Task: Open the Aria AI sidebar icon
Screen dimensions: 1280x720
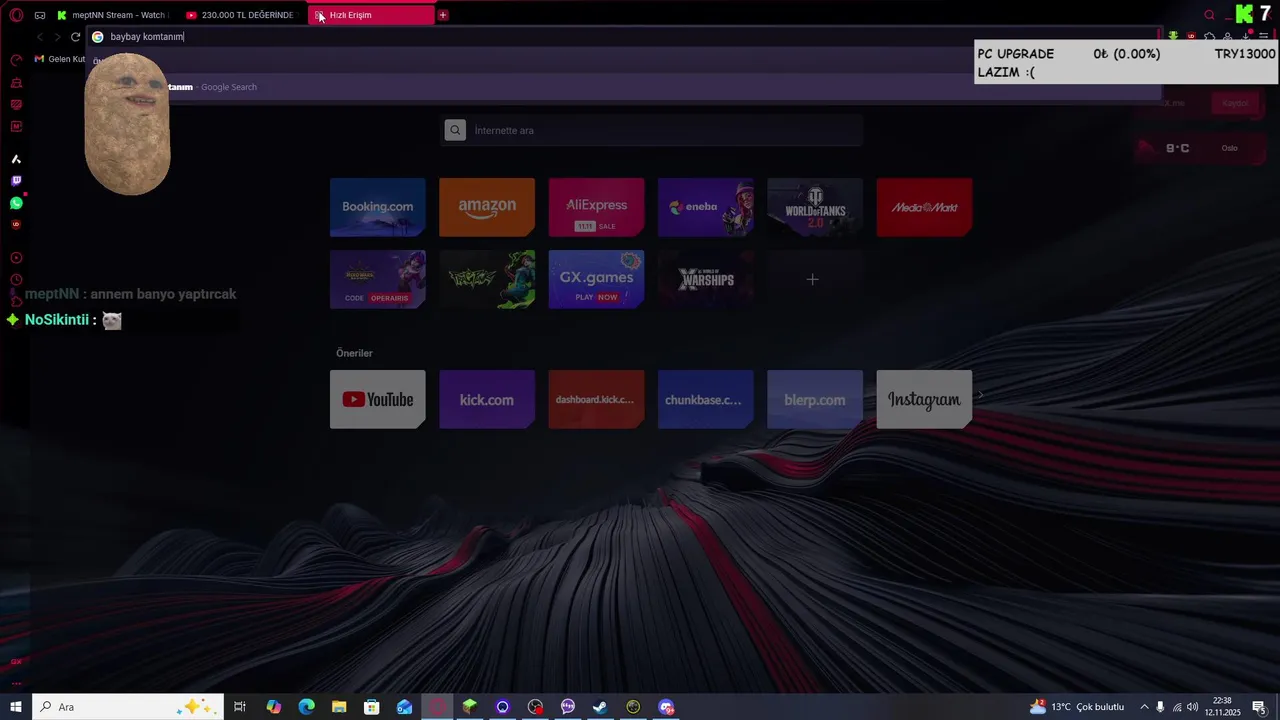Action: (x=16, y=159)
